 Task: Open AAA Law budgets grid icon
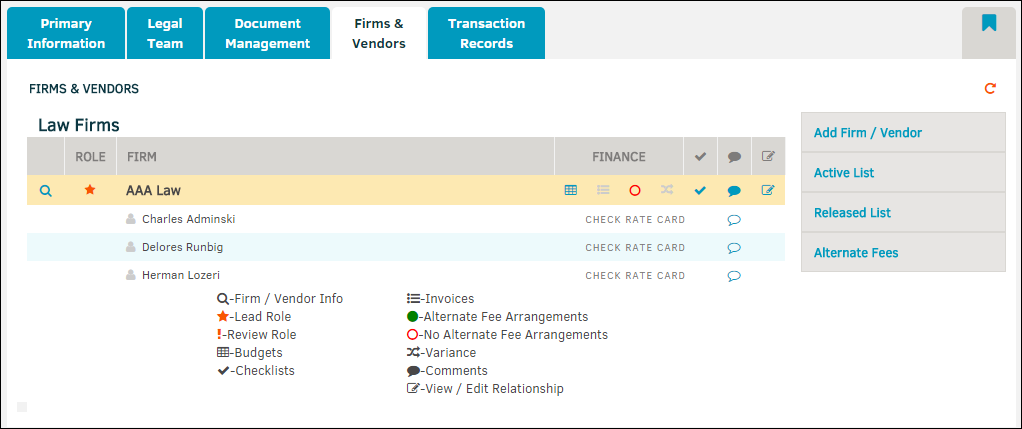(x=570, y=190)
